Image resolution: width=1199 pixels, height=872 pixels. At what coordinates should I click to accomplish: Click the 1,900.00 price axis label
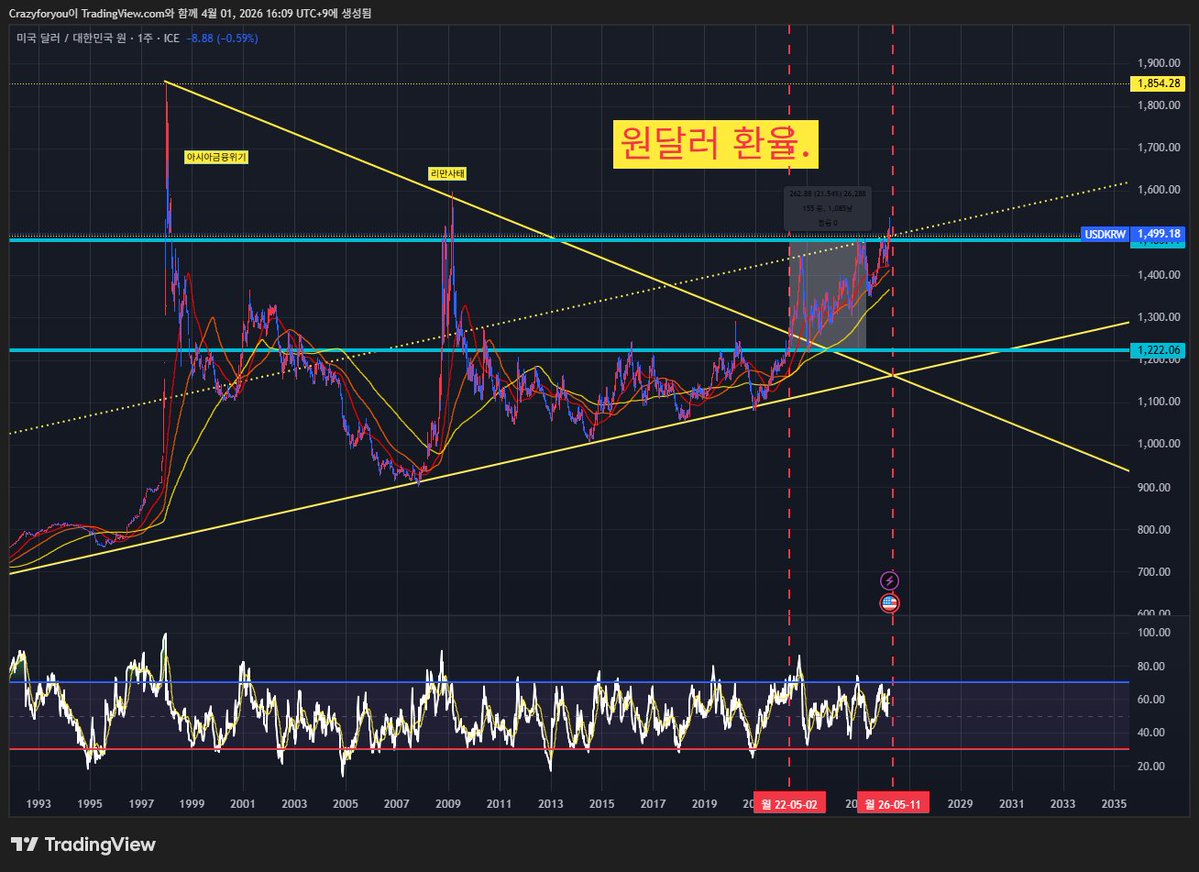click(x=1158, y=63)
